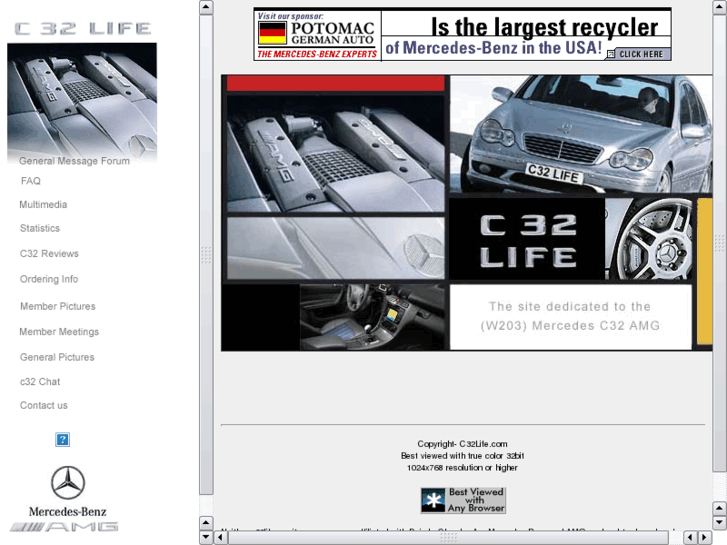View C32 Reviews
727x545 pixels.
(x=49, y=254)
